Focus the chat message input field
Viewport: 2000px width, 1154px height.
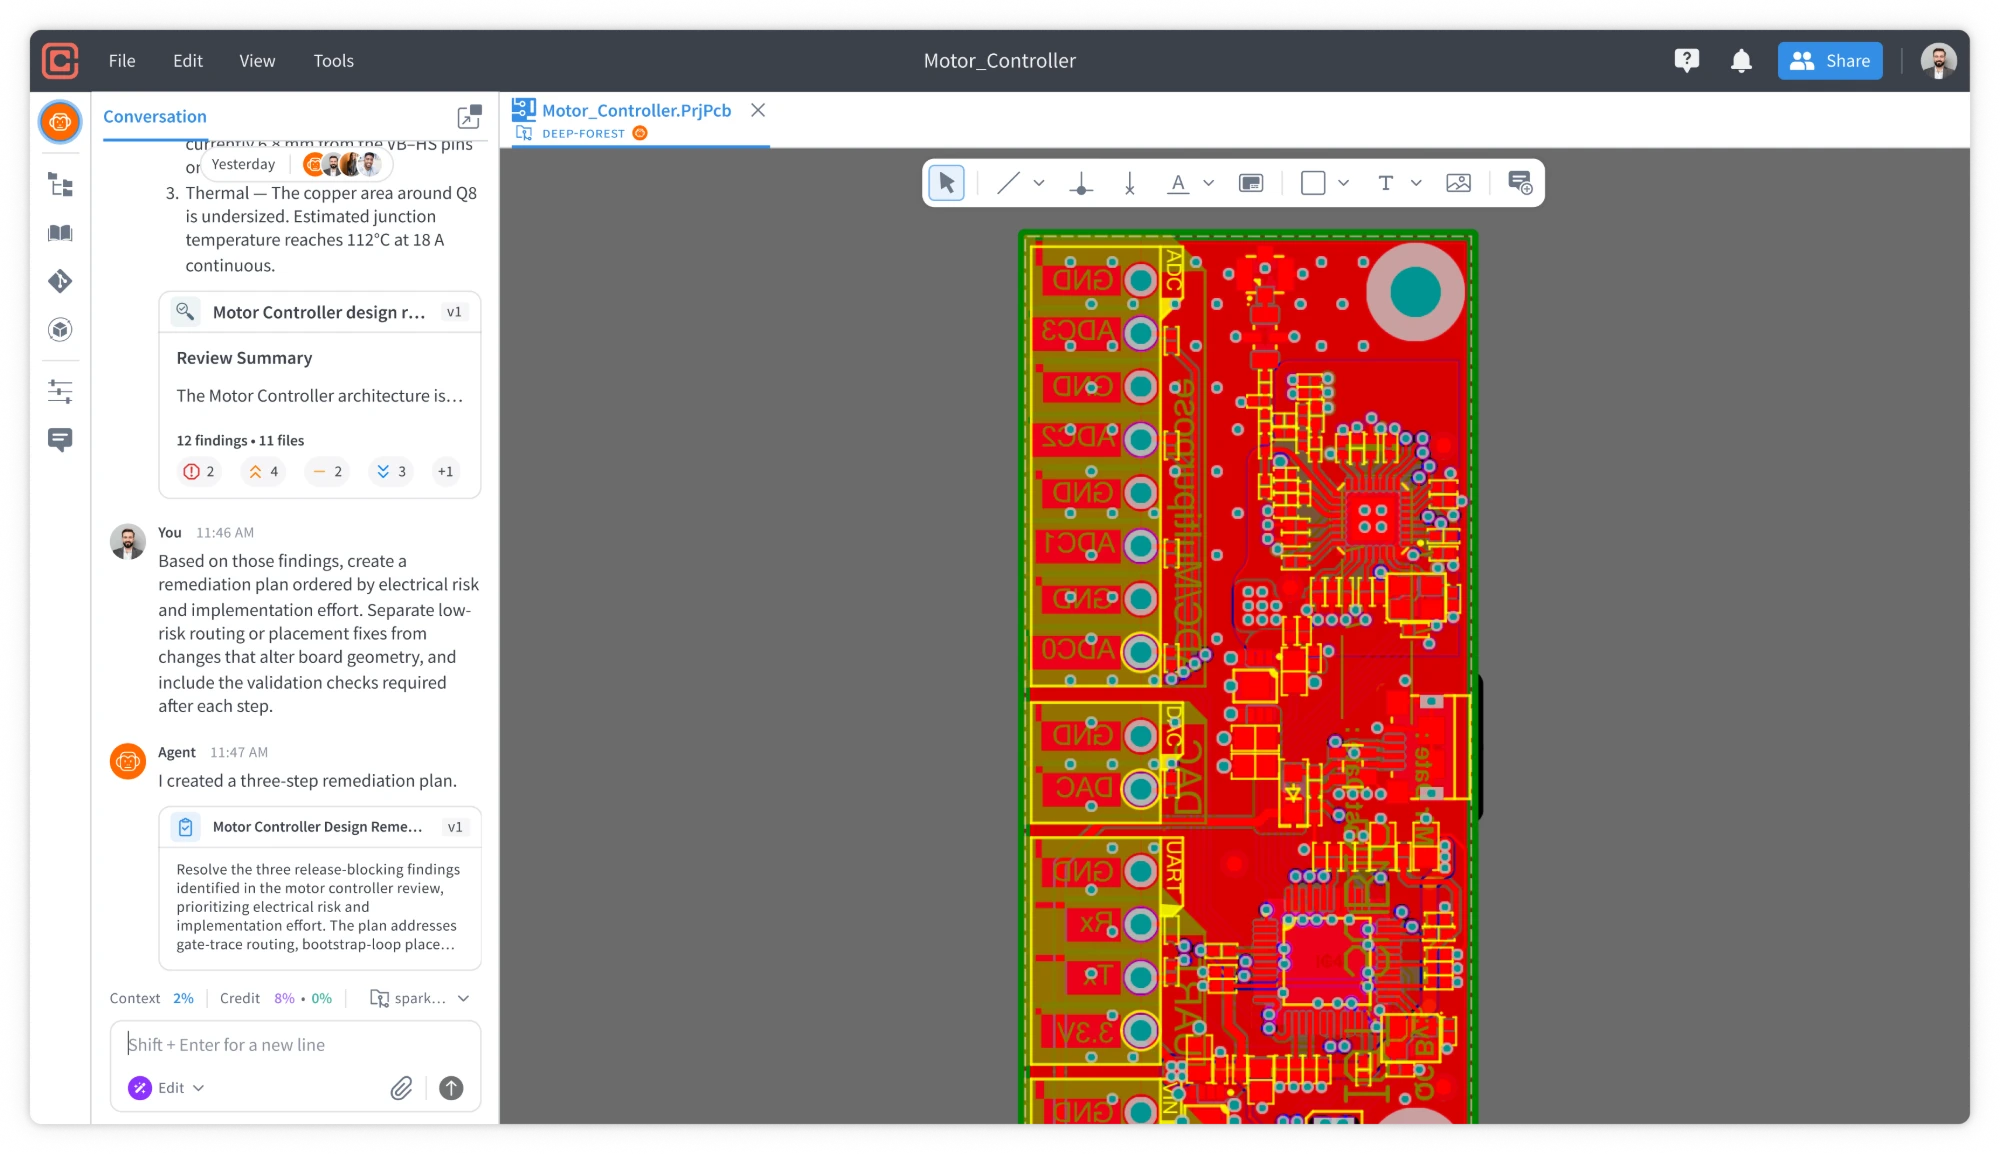[295, 1045]
